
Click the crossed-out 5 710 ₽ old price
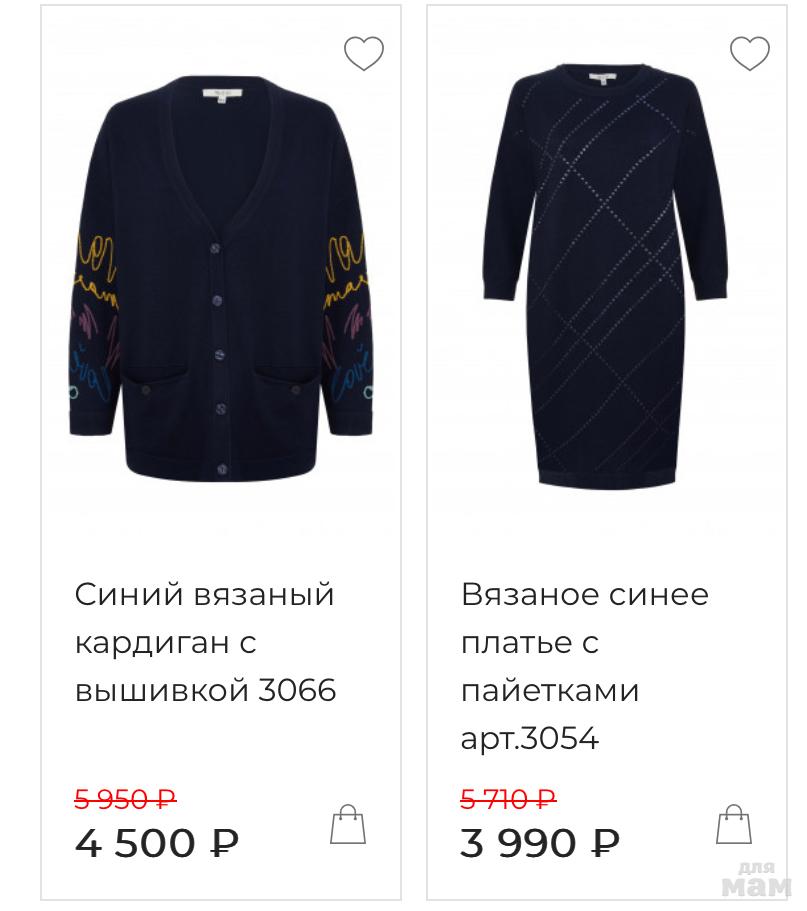coord(508,799)
